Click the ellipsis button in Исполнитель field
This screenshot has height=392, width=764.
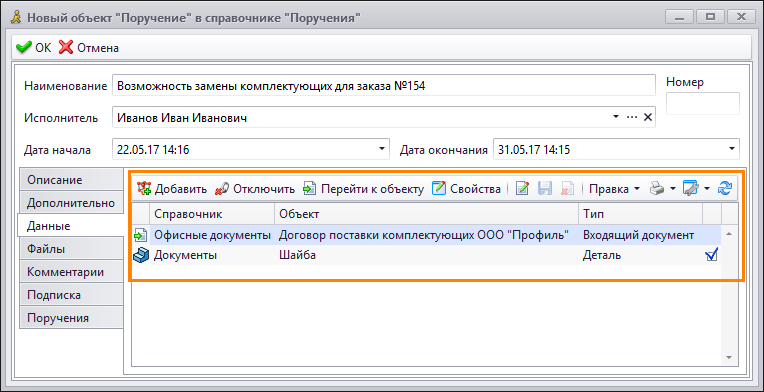click(632, 117)
